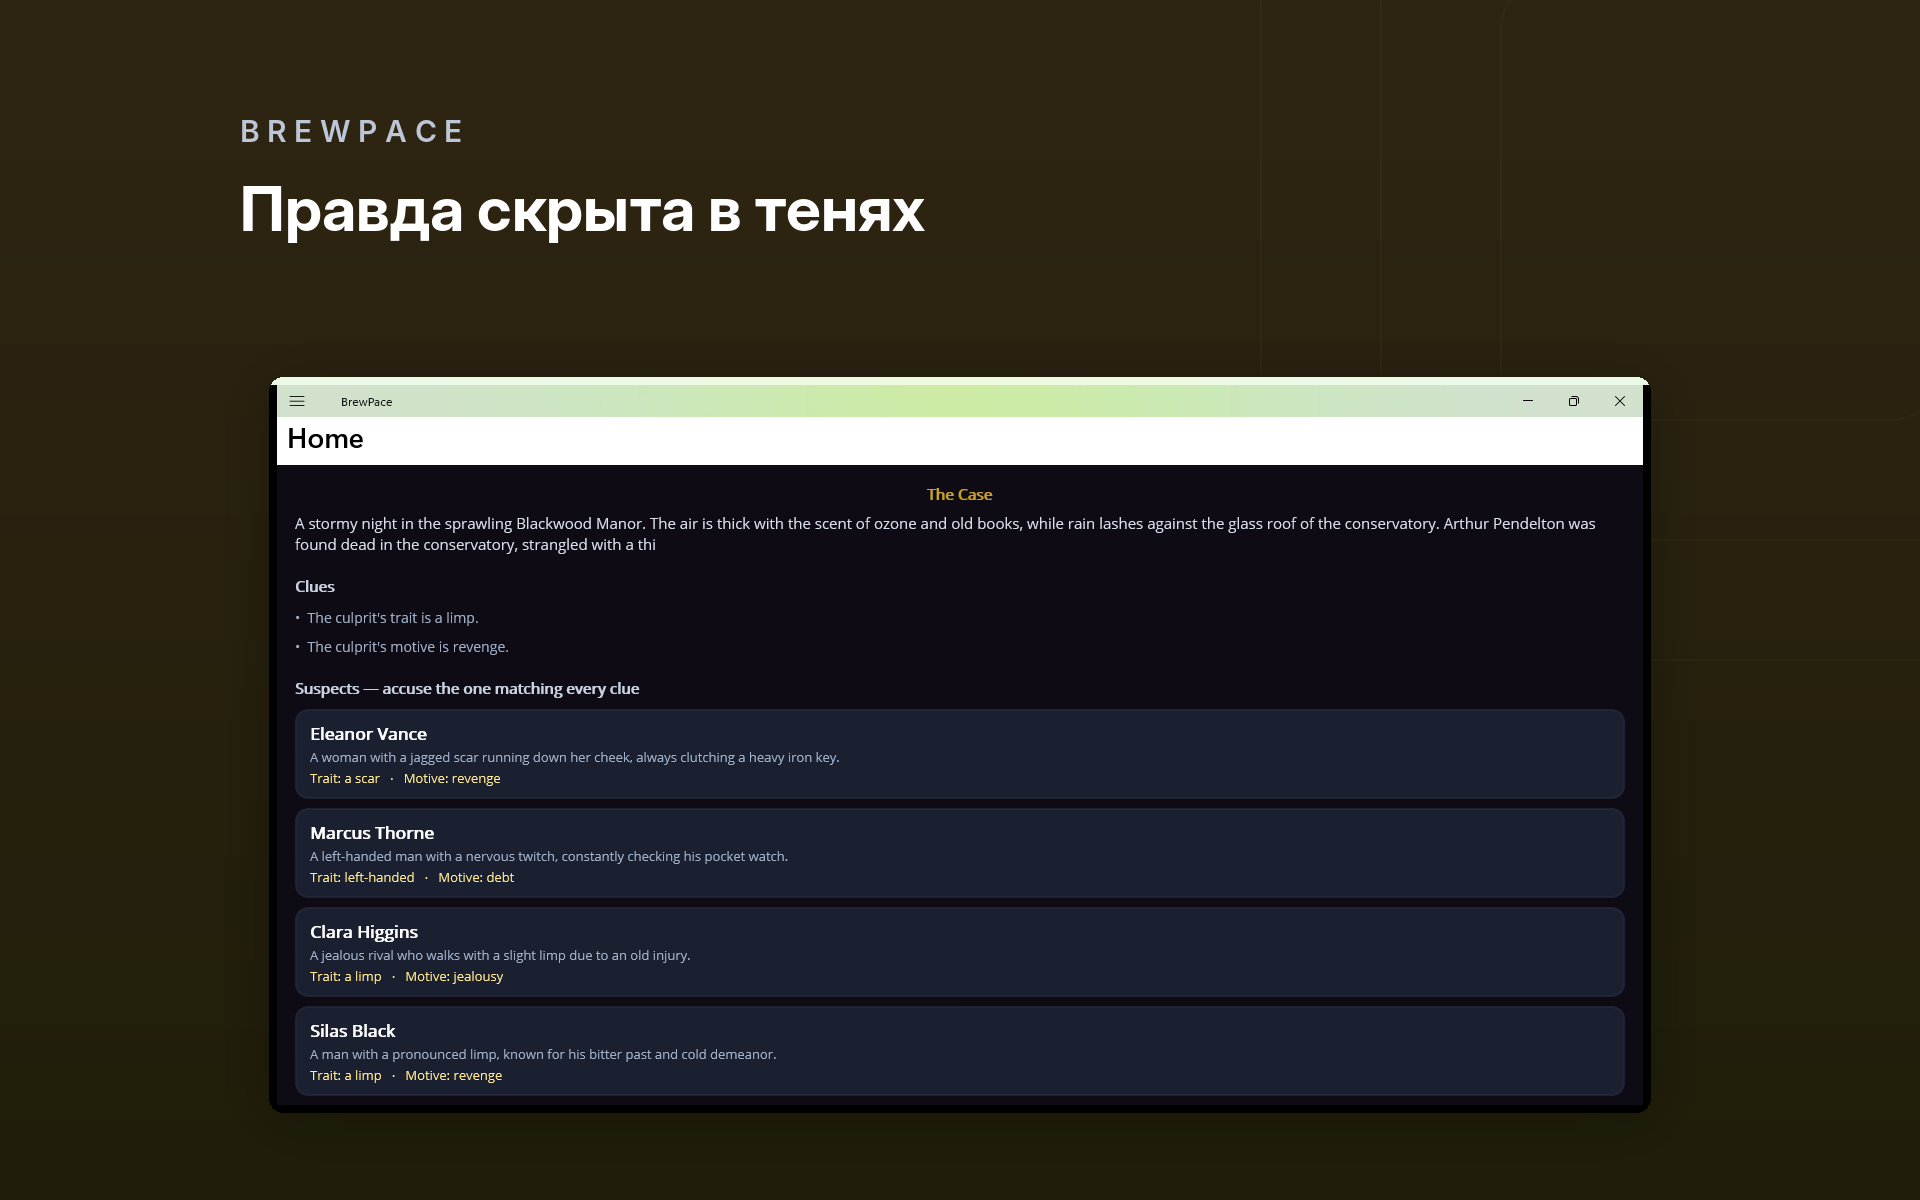This screenshot has width=1920, height=1200.
Task: Accuse suspect Marcus Thorne
Action: pos(959,853)
